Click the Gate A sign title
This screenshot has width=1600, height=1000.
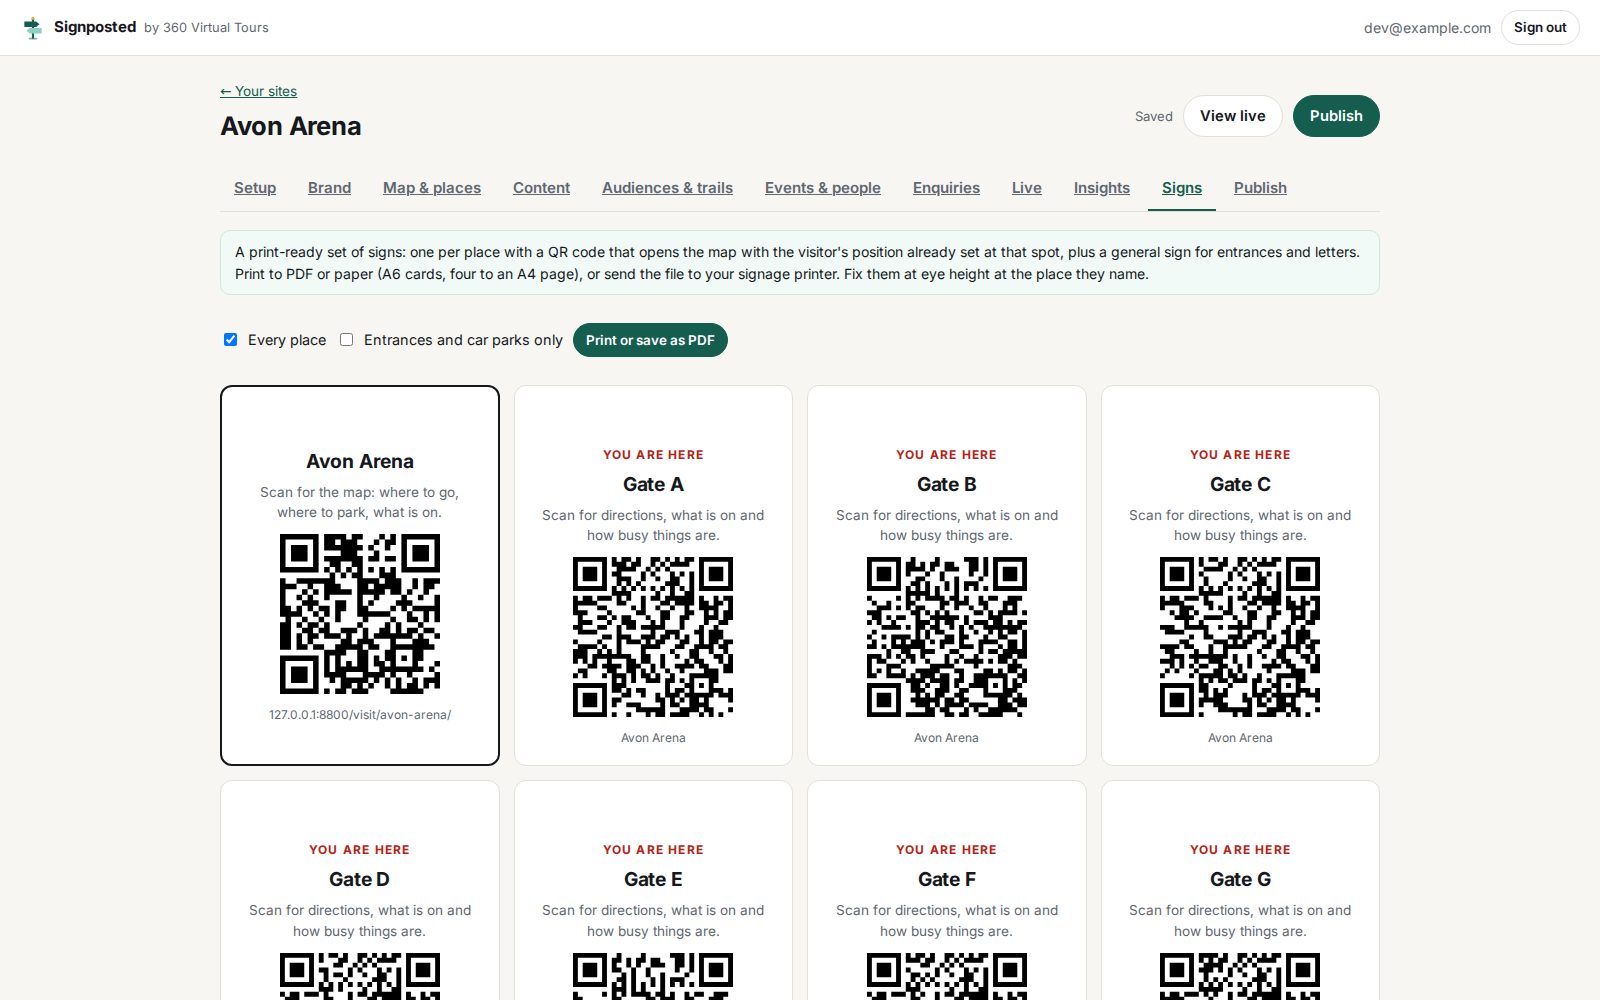(x=653, y=485)
